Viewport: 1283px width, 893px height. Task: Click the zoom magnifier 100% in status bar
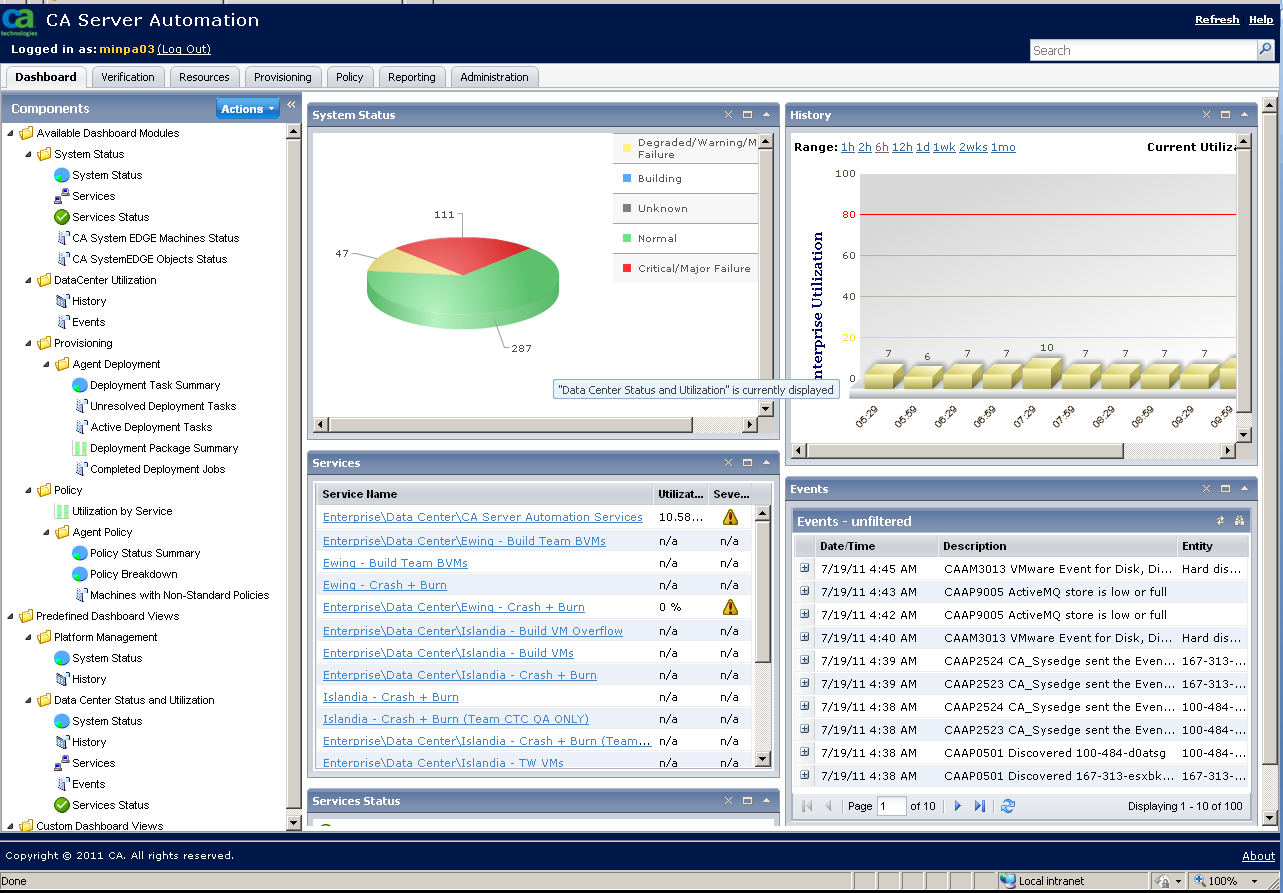[1198, 881]
